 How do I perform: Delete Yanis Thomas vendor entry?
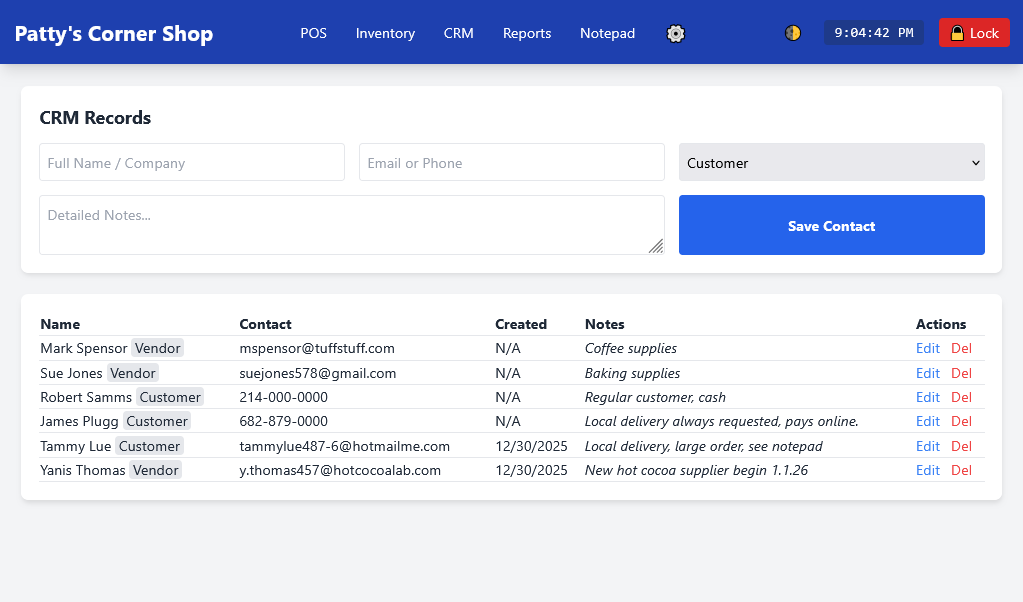point(961,470)
